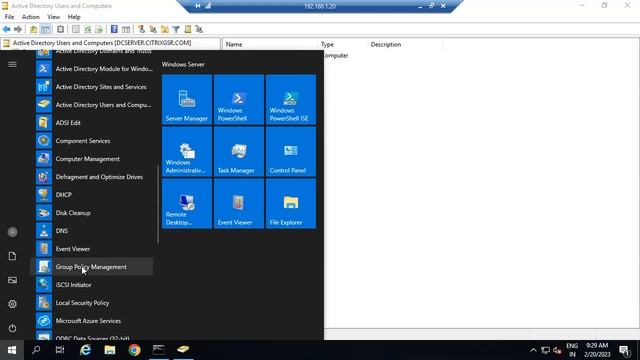Click the user account icon in Start sidebar

(x=12, y=232)
